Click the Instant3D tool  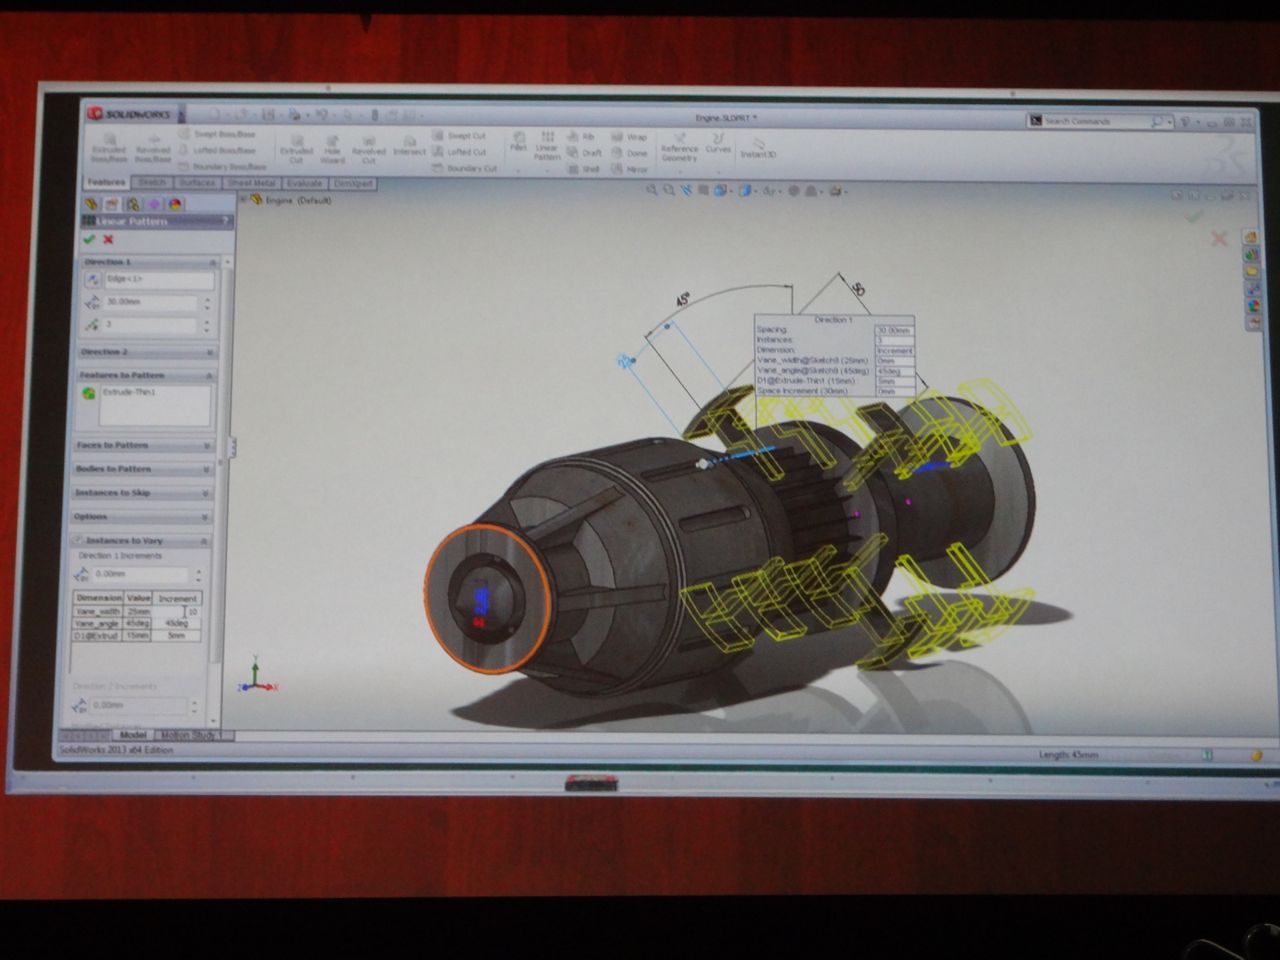tap(758, 150)
